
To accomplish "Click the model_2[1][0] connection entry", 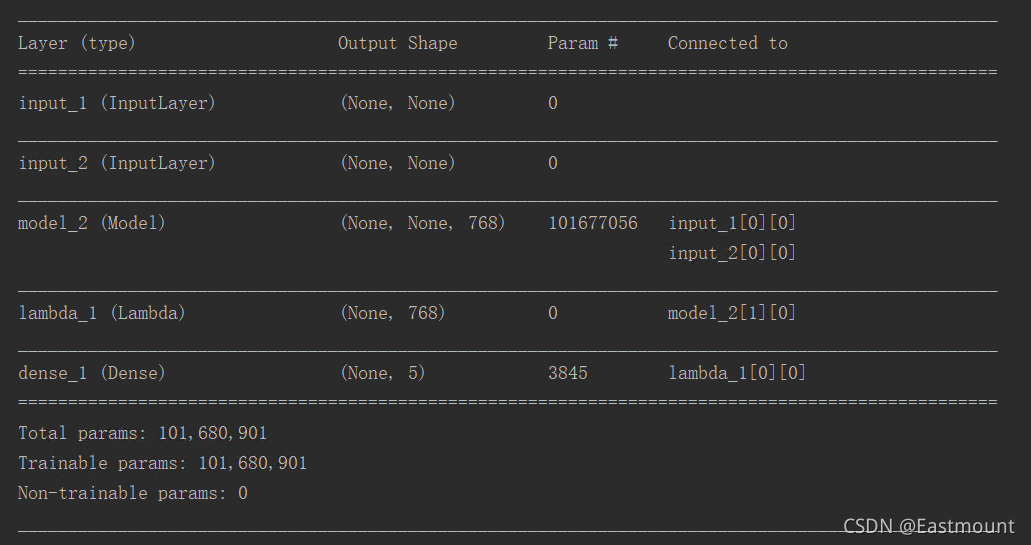I will pos(732,313).
